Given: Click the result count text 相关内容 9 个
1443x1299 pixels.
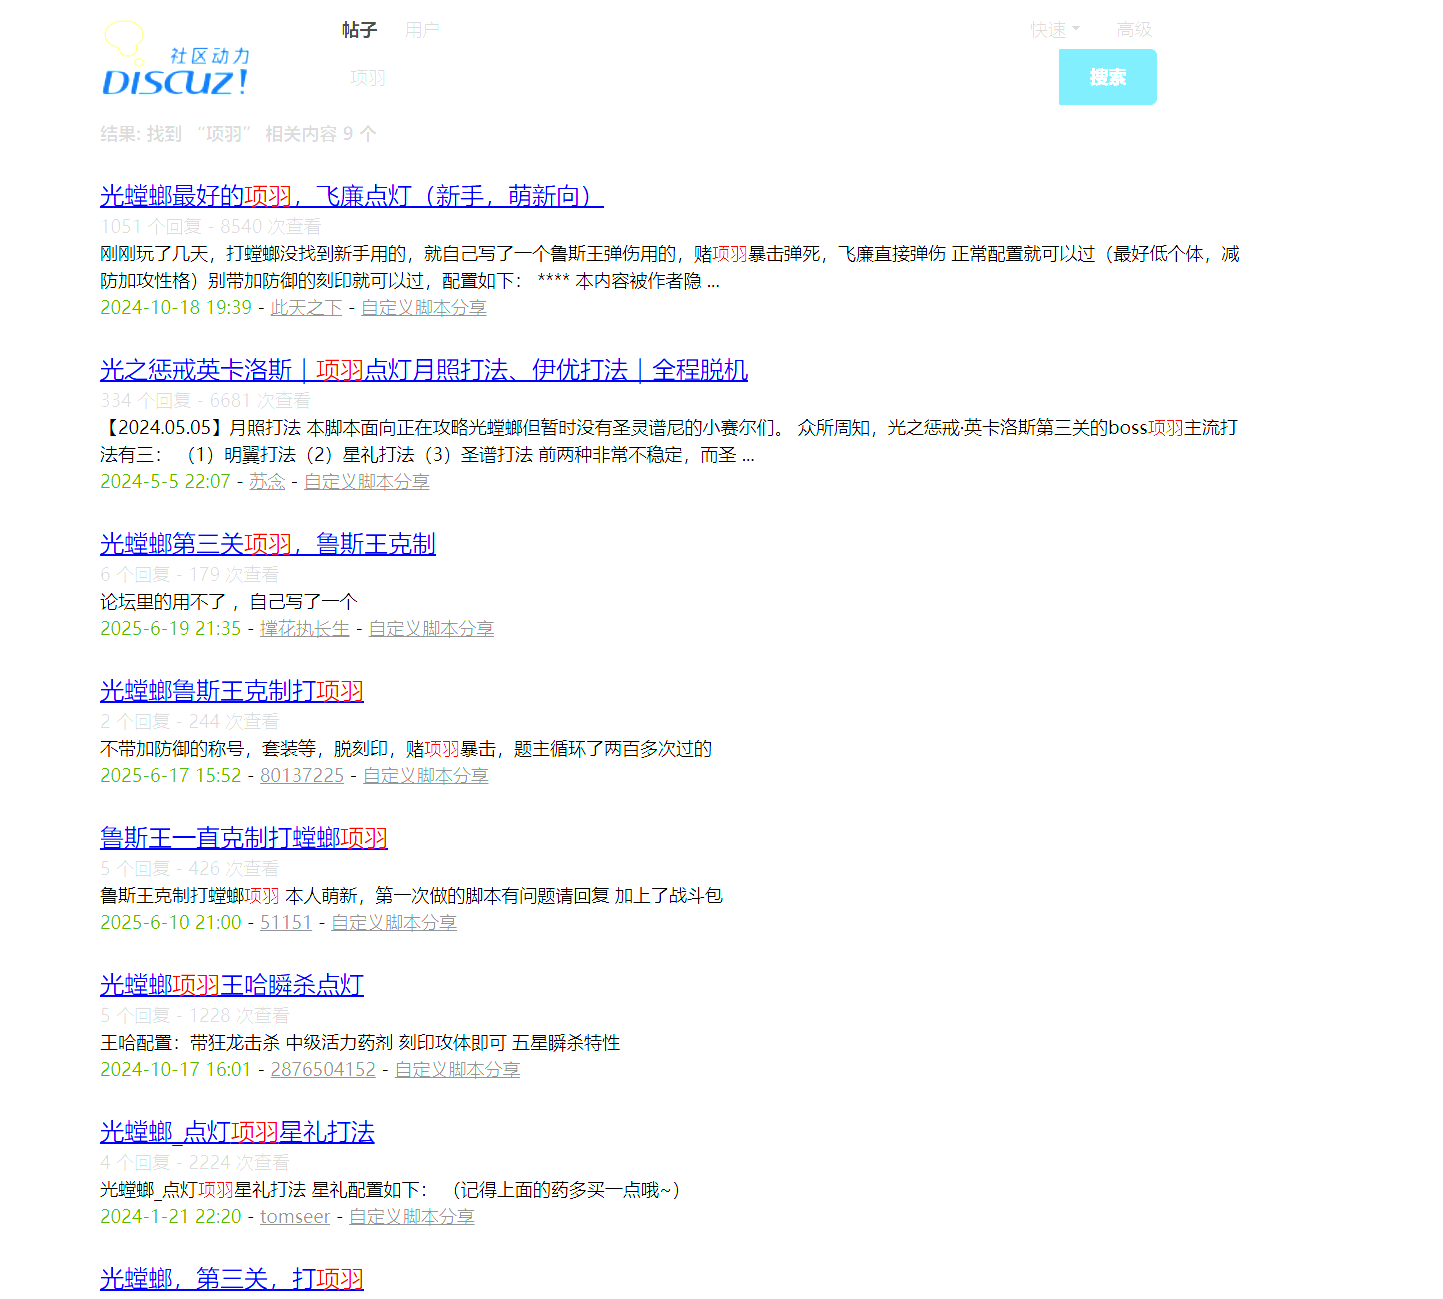Looking at the screenshot, I should 321,134.
